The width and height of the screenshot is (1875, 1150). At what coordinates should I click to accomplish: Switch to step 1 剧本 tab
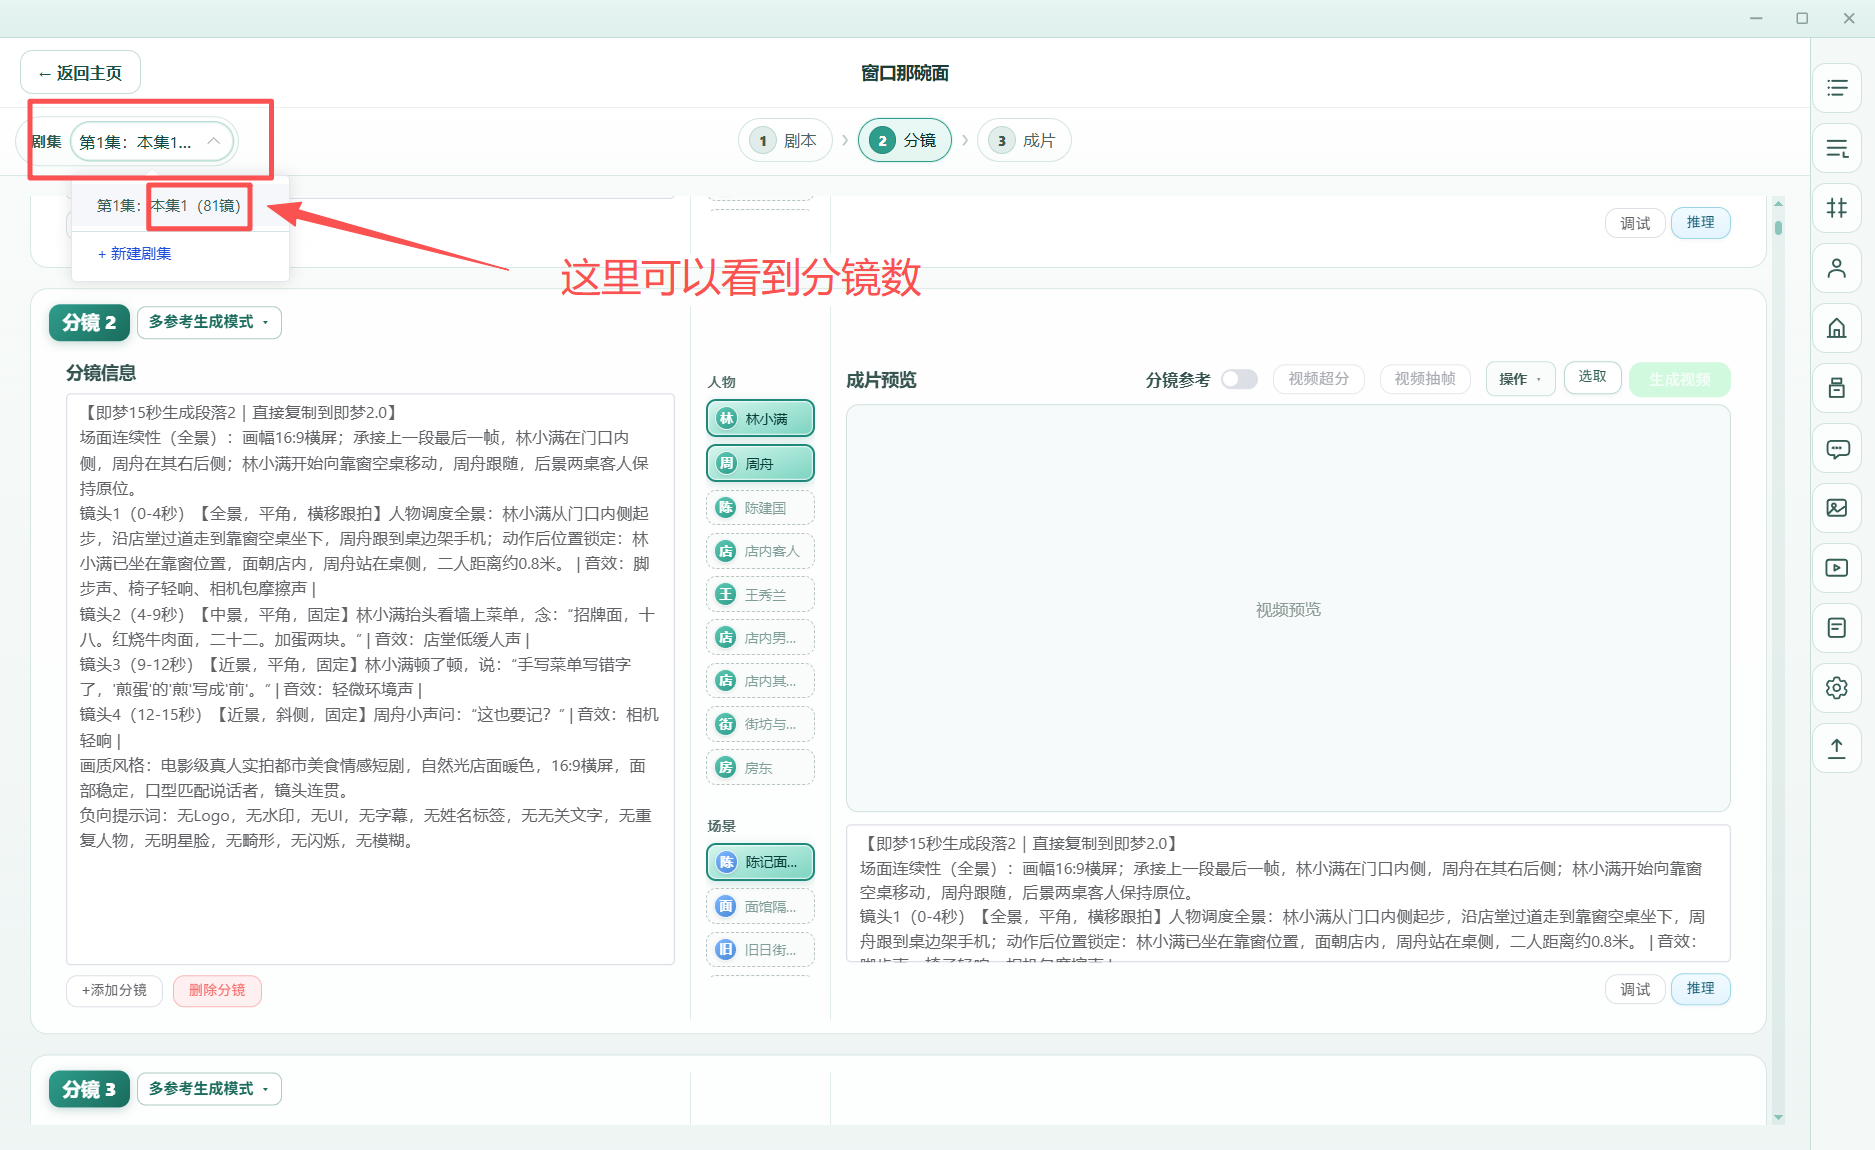785,141
